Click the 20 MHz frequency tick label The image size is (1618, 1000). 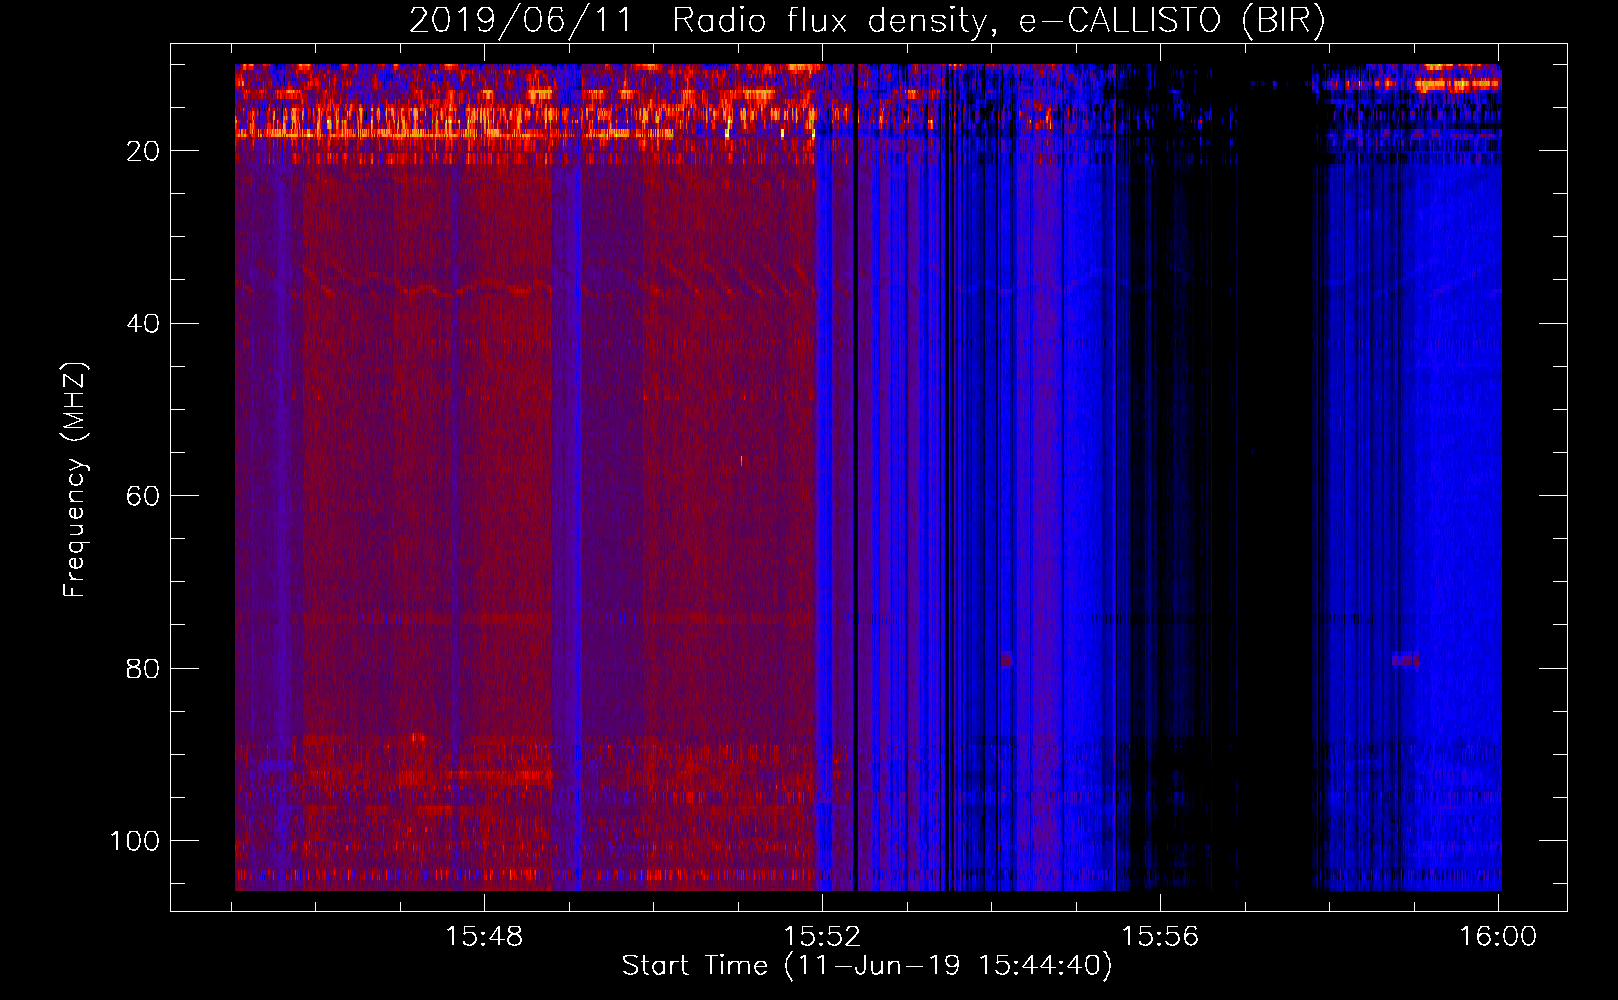[x=143, y=151]
